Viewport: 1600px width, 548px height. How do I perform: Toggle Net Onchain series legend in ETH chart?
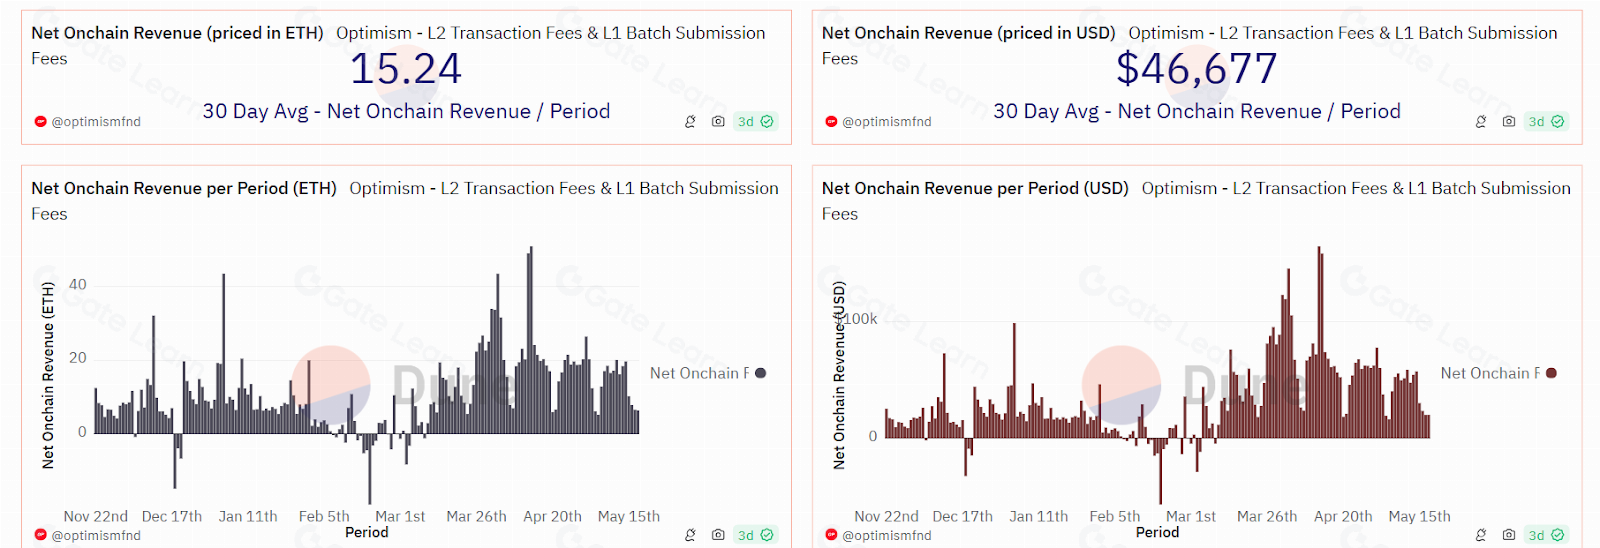point(699,373)
